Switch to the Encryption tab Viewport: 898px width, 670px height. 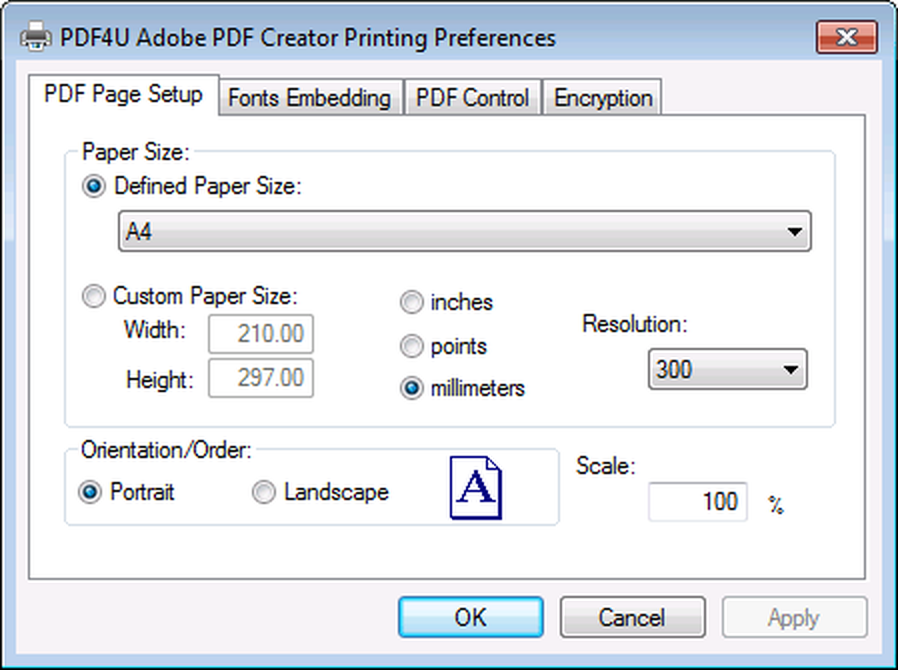(602, 98)
